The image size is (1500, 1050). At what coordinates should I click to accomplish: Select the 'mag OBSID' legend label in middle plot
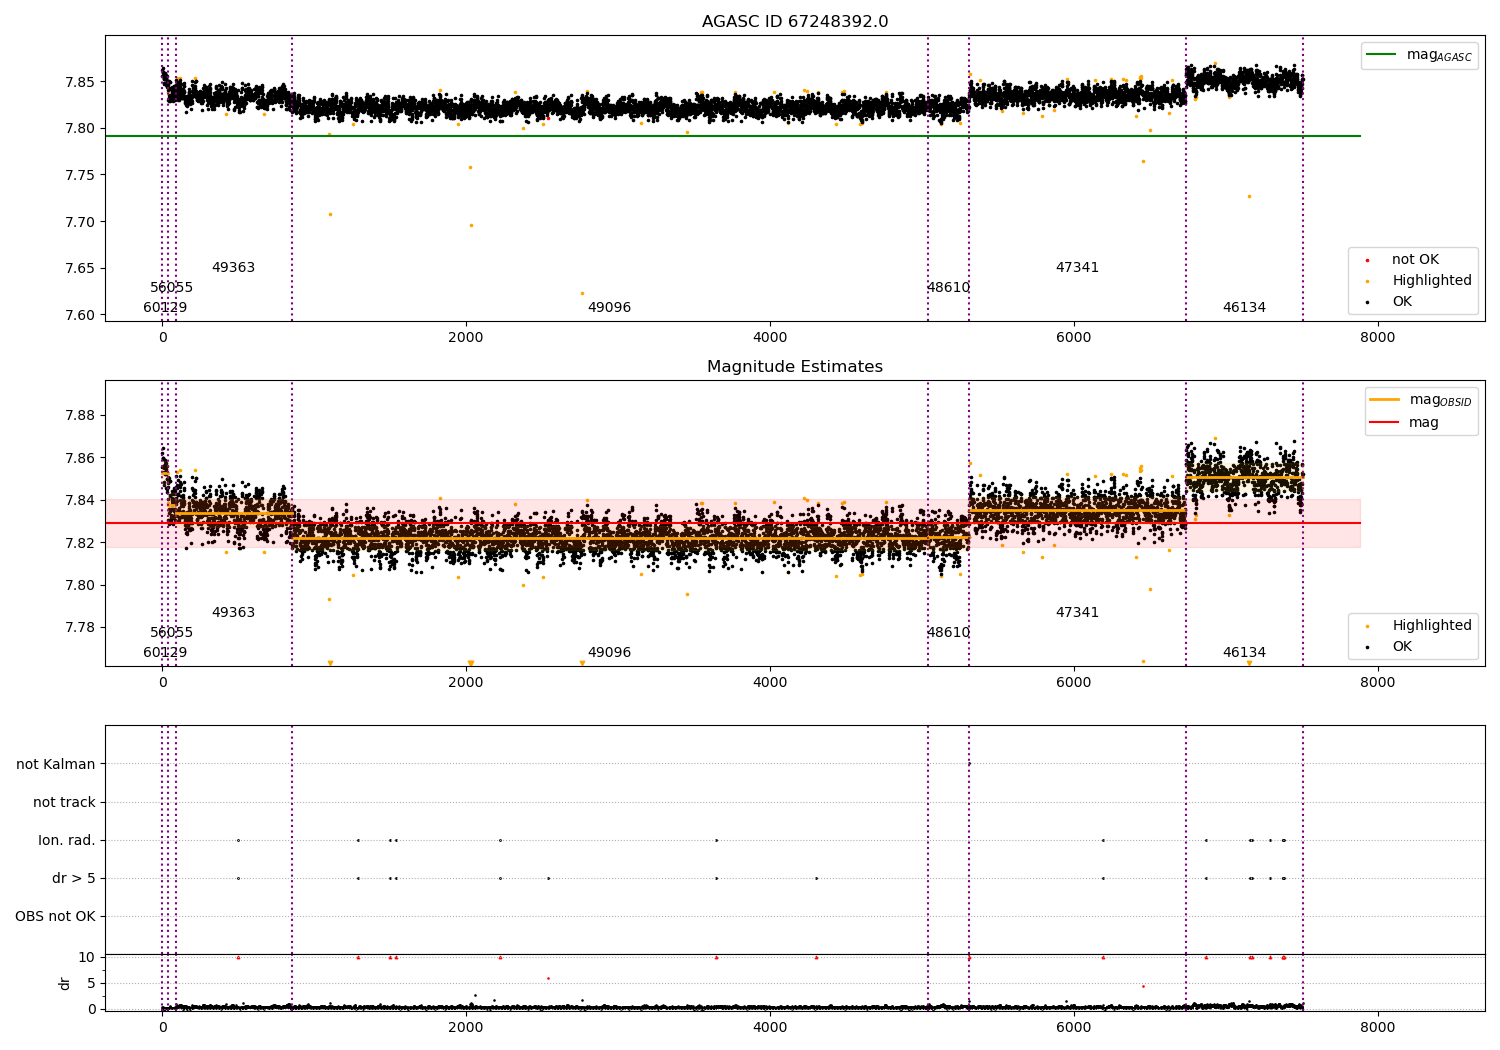[x=1441, y=400]
